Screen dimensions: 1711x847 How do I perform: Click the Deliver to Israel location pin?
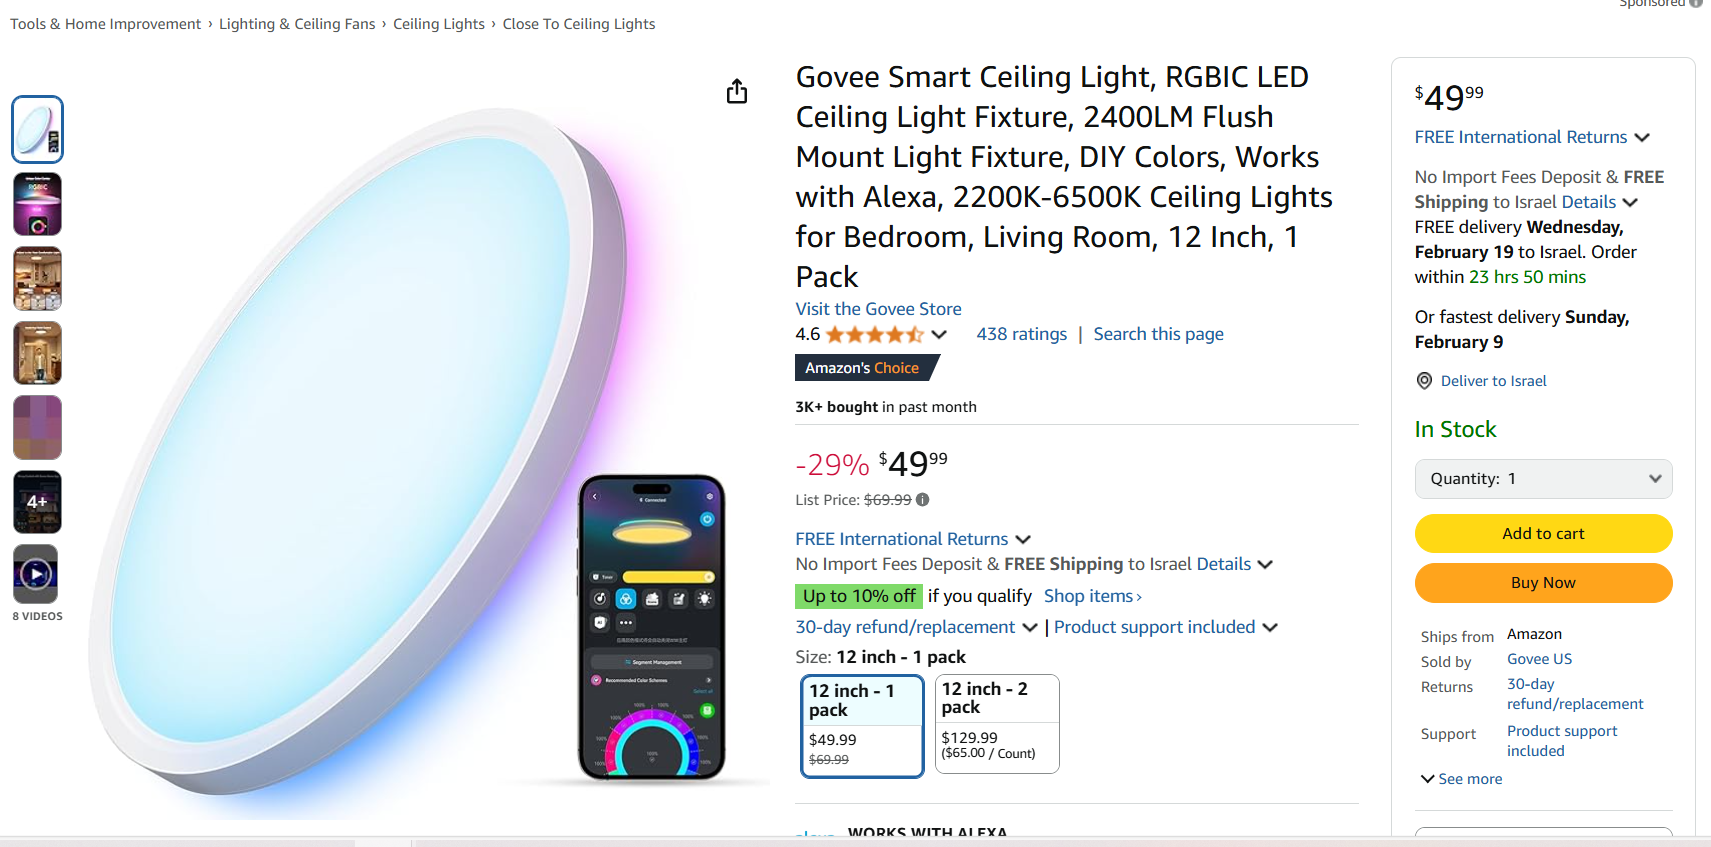click(x=1424, y=381)
